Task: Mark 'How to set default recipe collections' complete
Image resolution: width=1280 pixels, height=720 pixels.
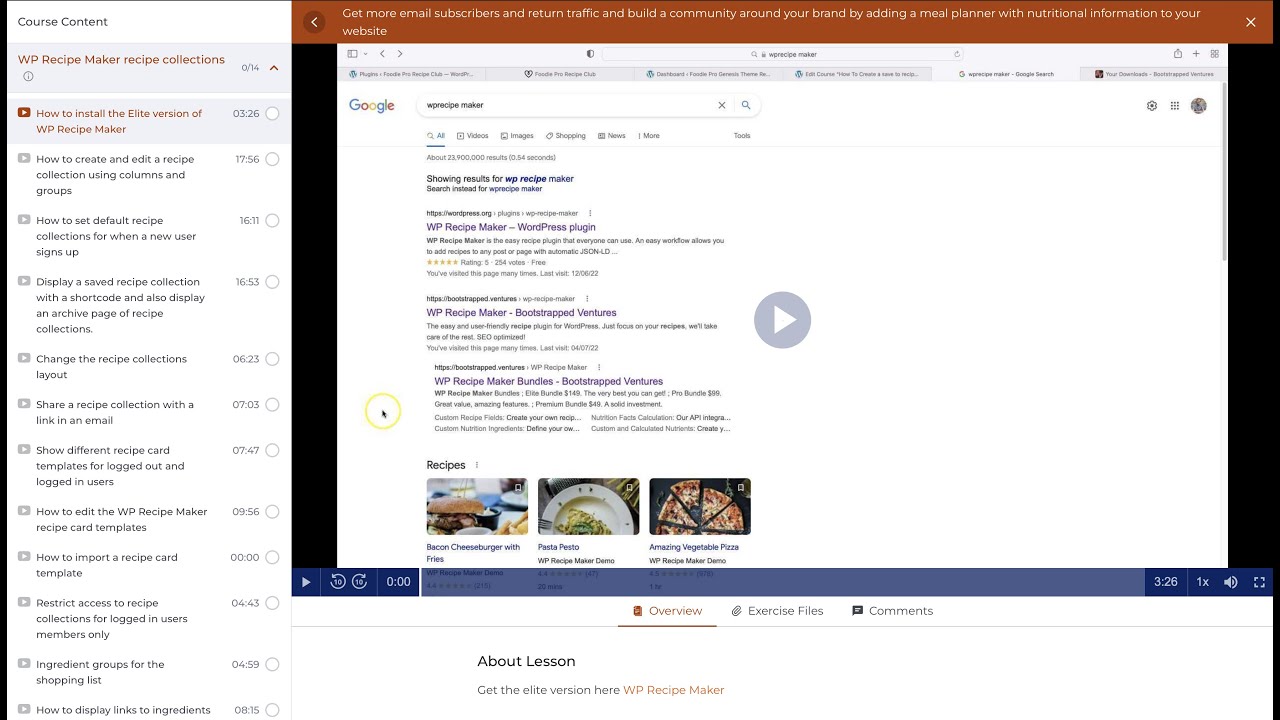Action: point(272,221)
